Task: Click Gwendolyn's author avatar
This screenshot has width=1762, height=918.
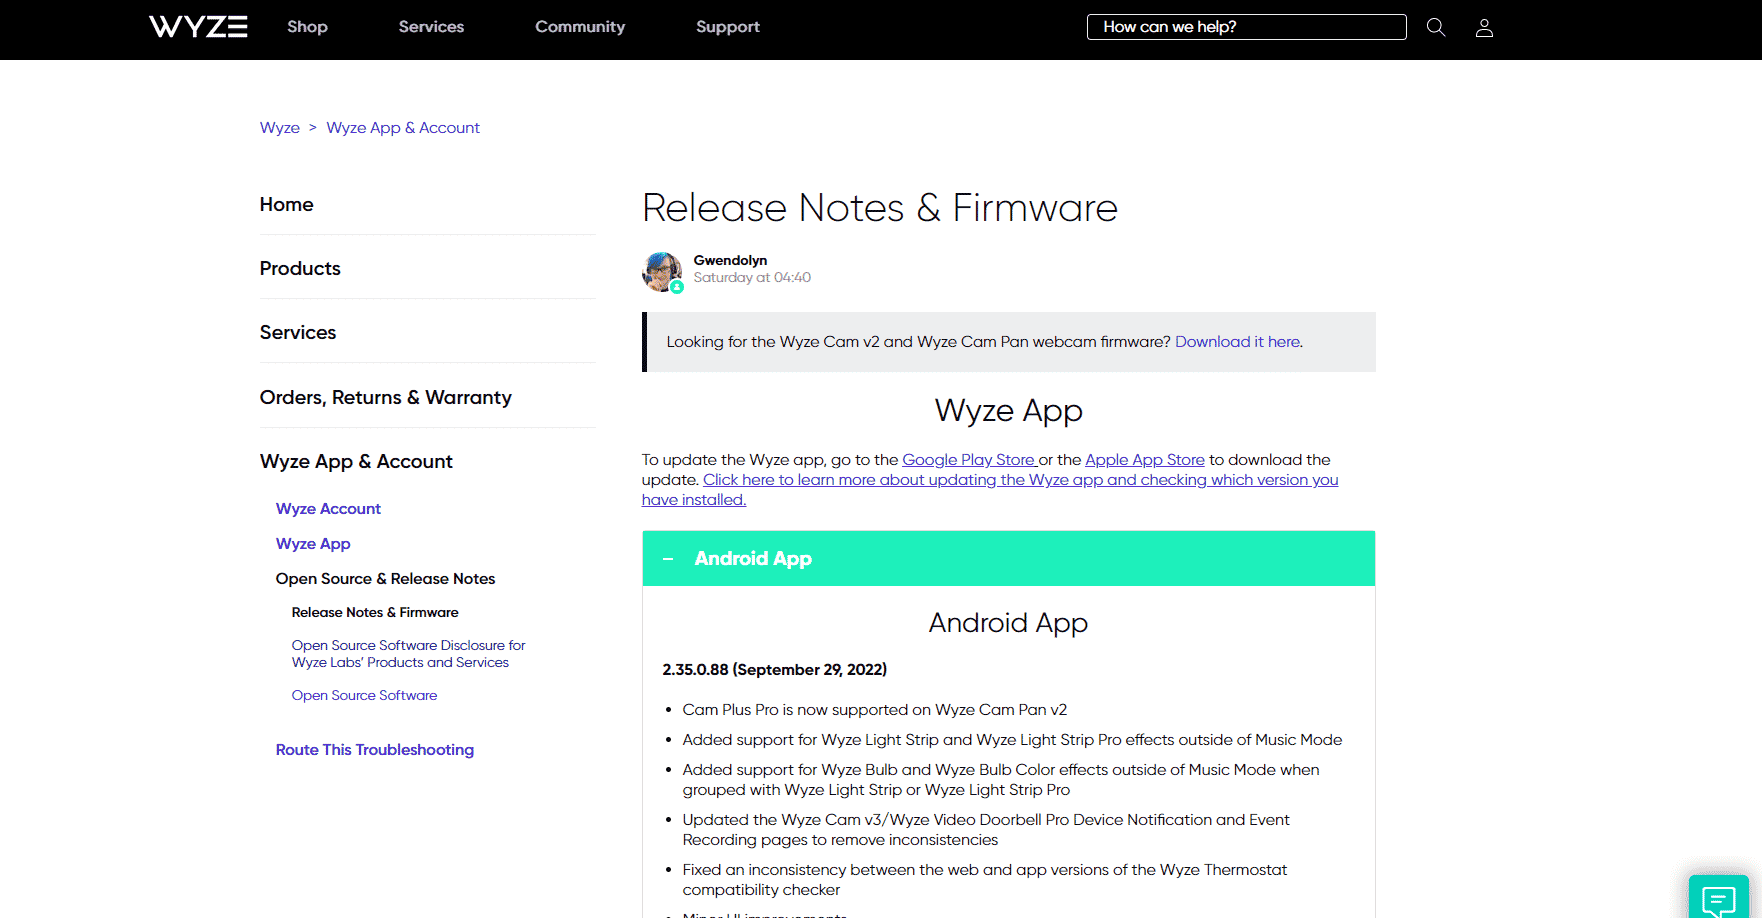Action: [662, 271]
